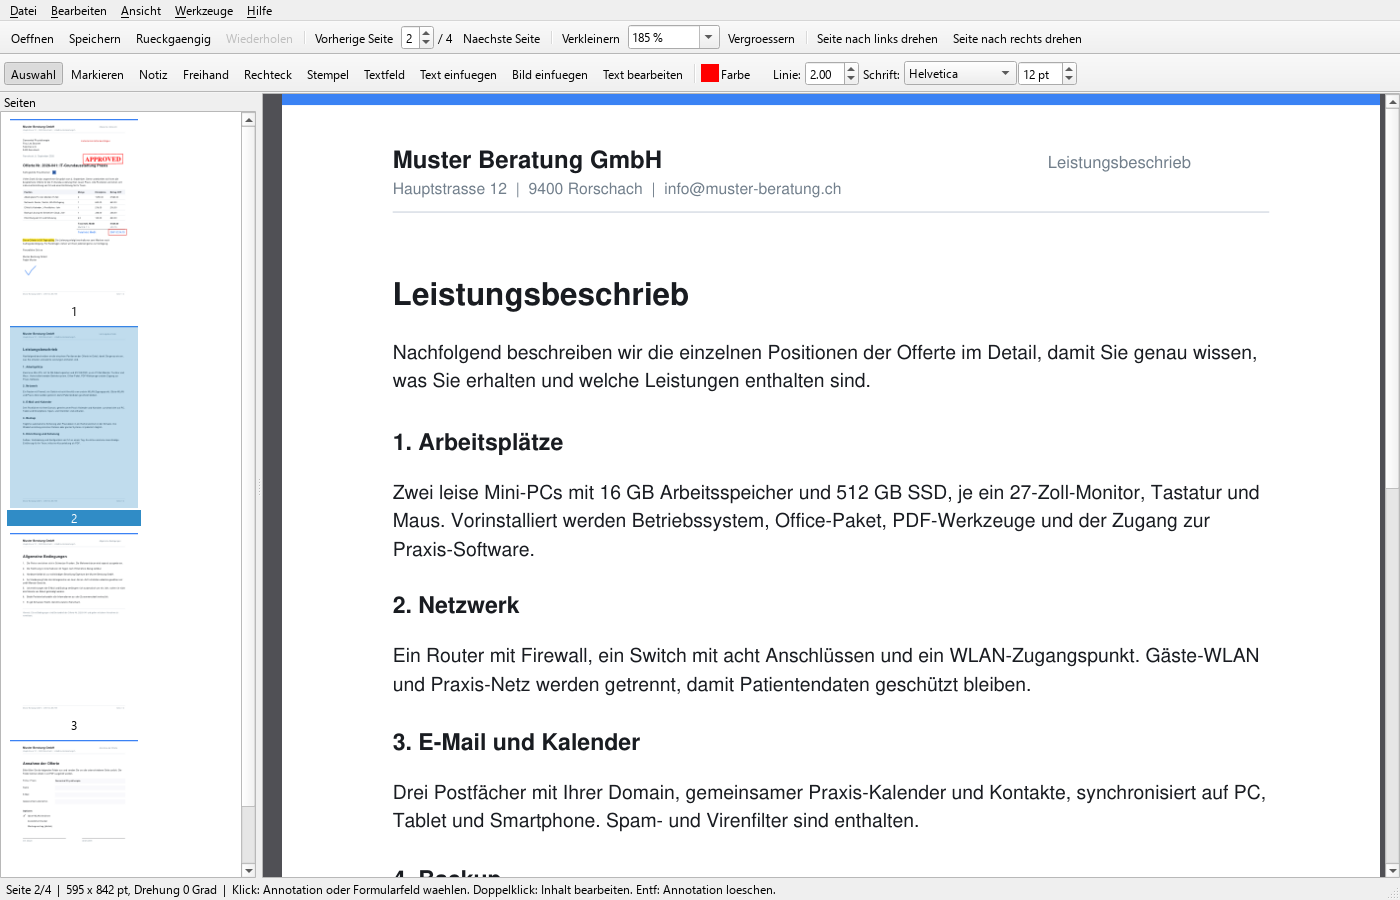Click the 'Seiten' panel label
This screenshot has height=900, width=1400.
pos(20,103)
